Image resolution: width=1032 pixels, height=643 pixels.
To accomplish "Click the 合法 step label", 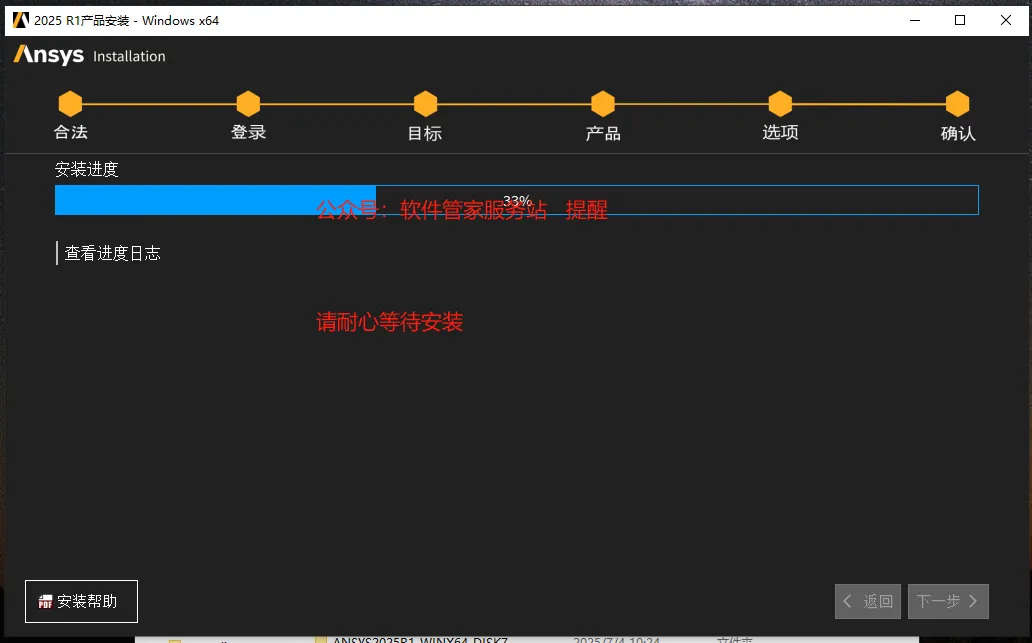I will (x=70, y=132).
